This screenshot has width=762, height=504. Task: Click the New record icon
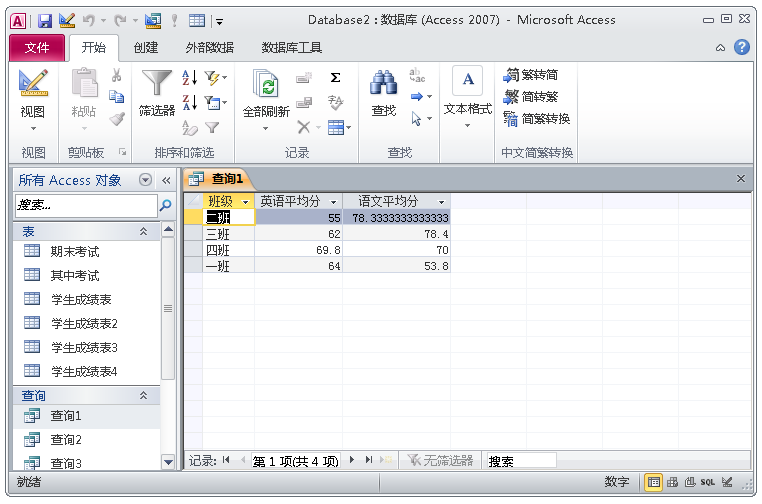coord(304,78)
